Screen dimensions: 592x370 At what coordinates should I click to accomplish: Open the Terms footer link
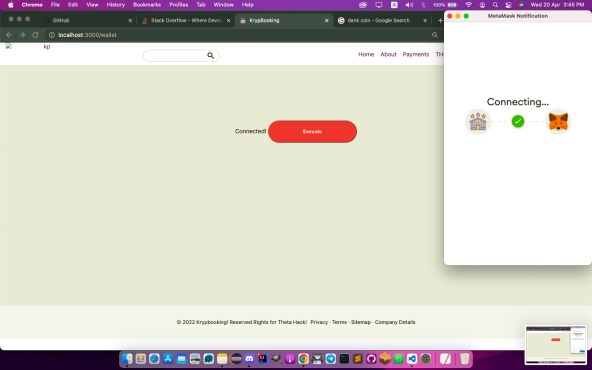click(x=339, y=322)
